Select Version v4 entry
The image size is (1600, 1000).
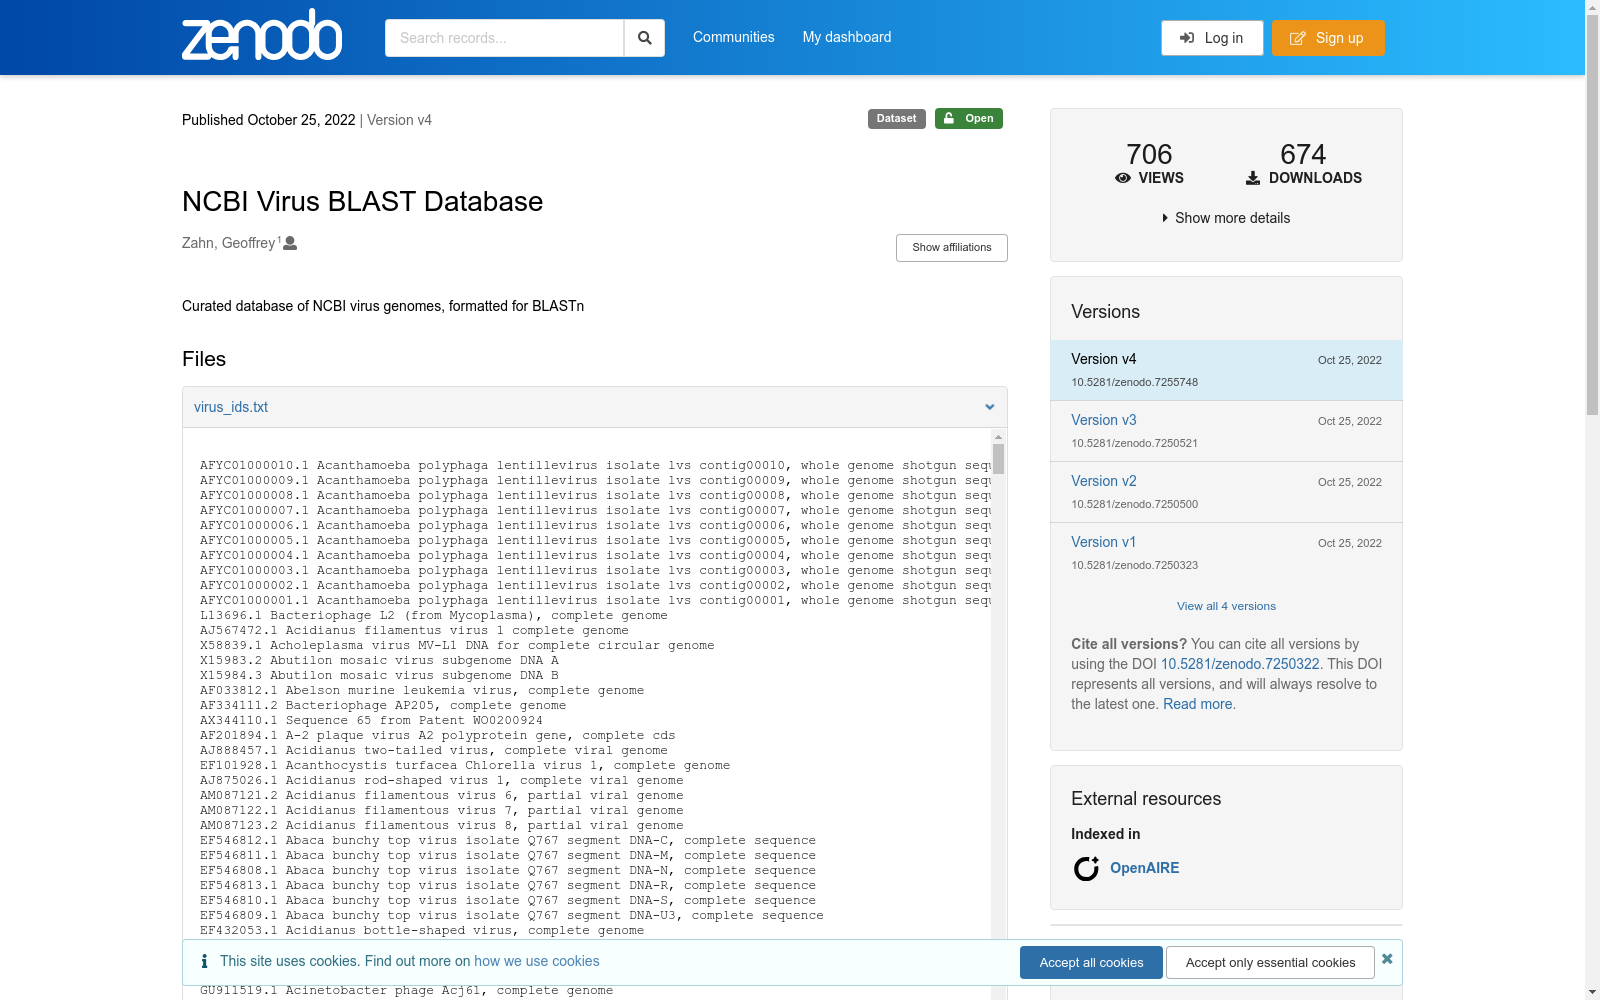click(1226, 370)
